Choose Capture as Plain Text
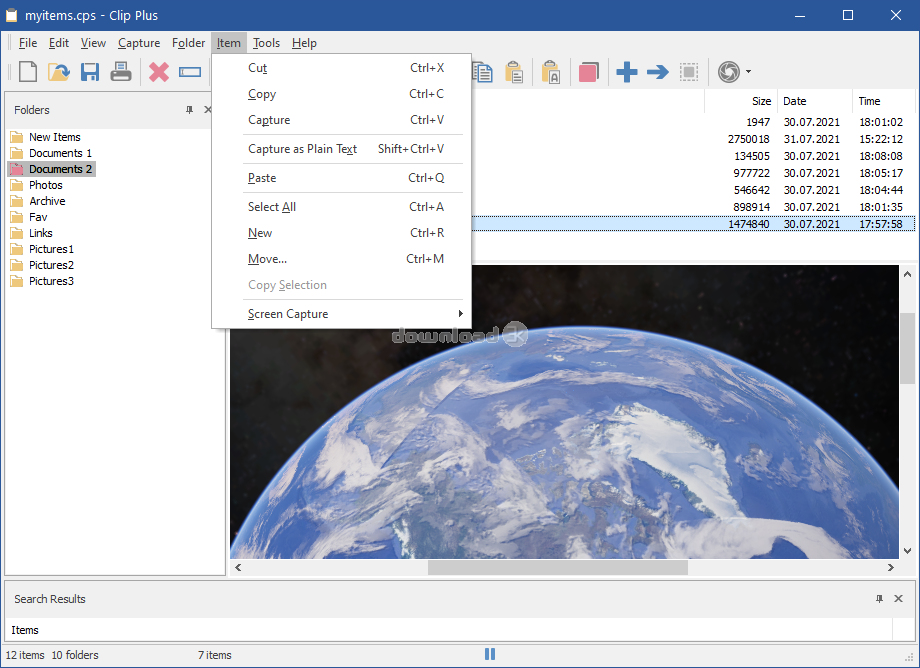Viewport: 920px width, 668px height. click(341, 149)
